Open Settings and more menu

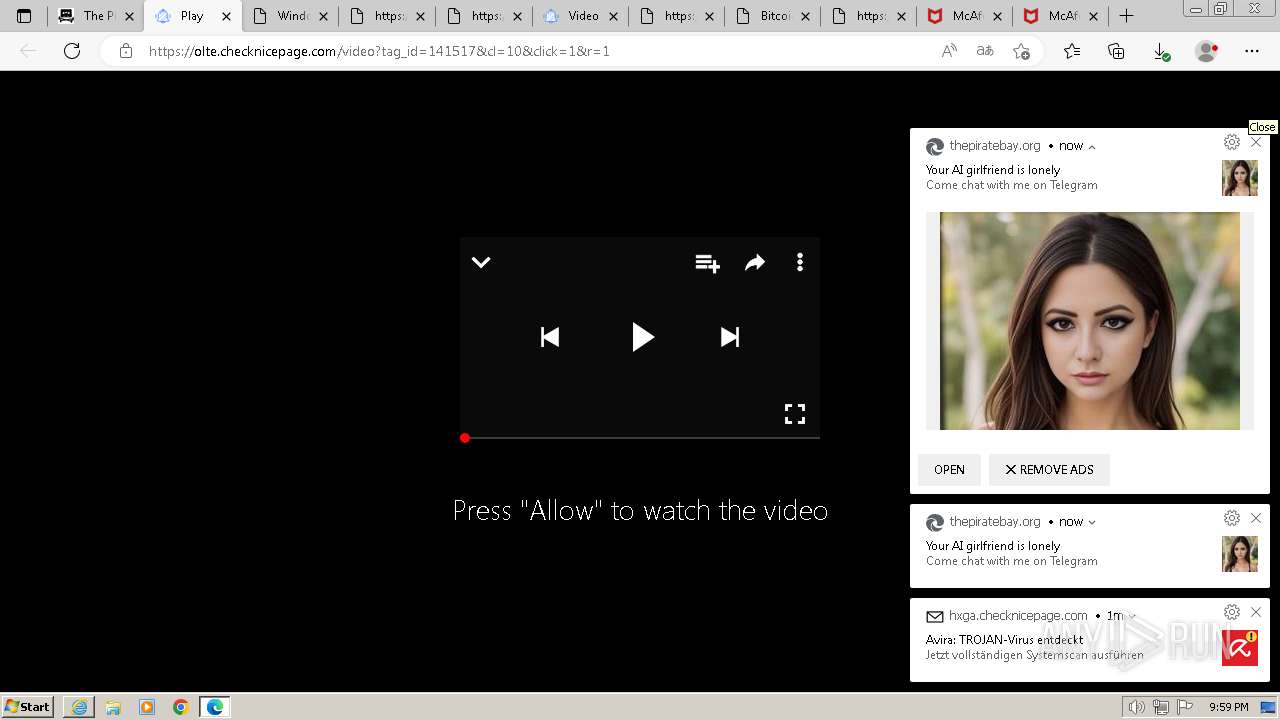1252,51
